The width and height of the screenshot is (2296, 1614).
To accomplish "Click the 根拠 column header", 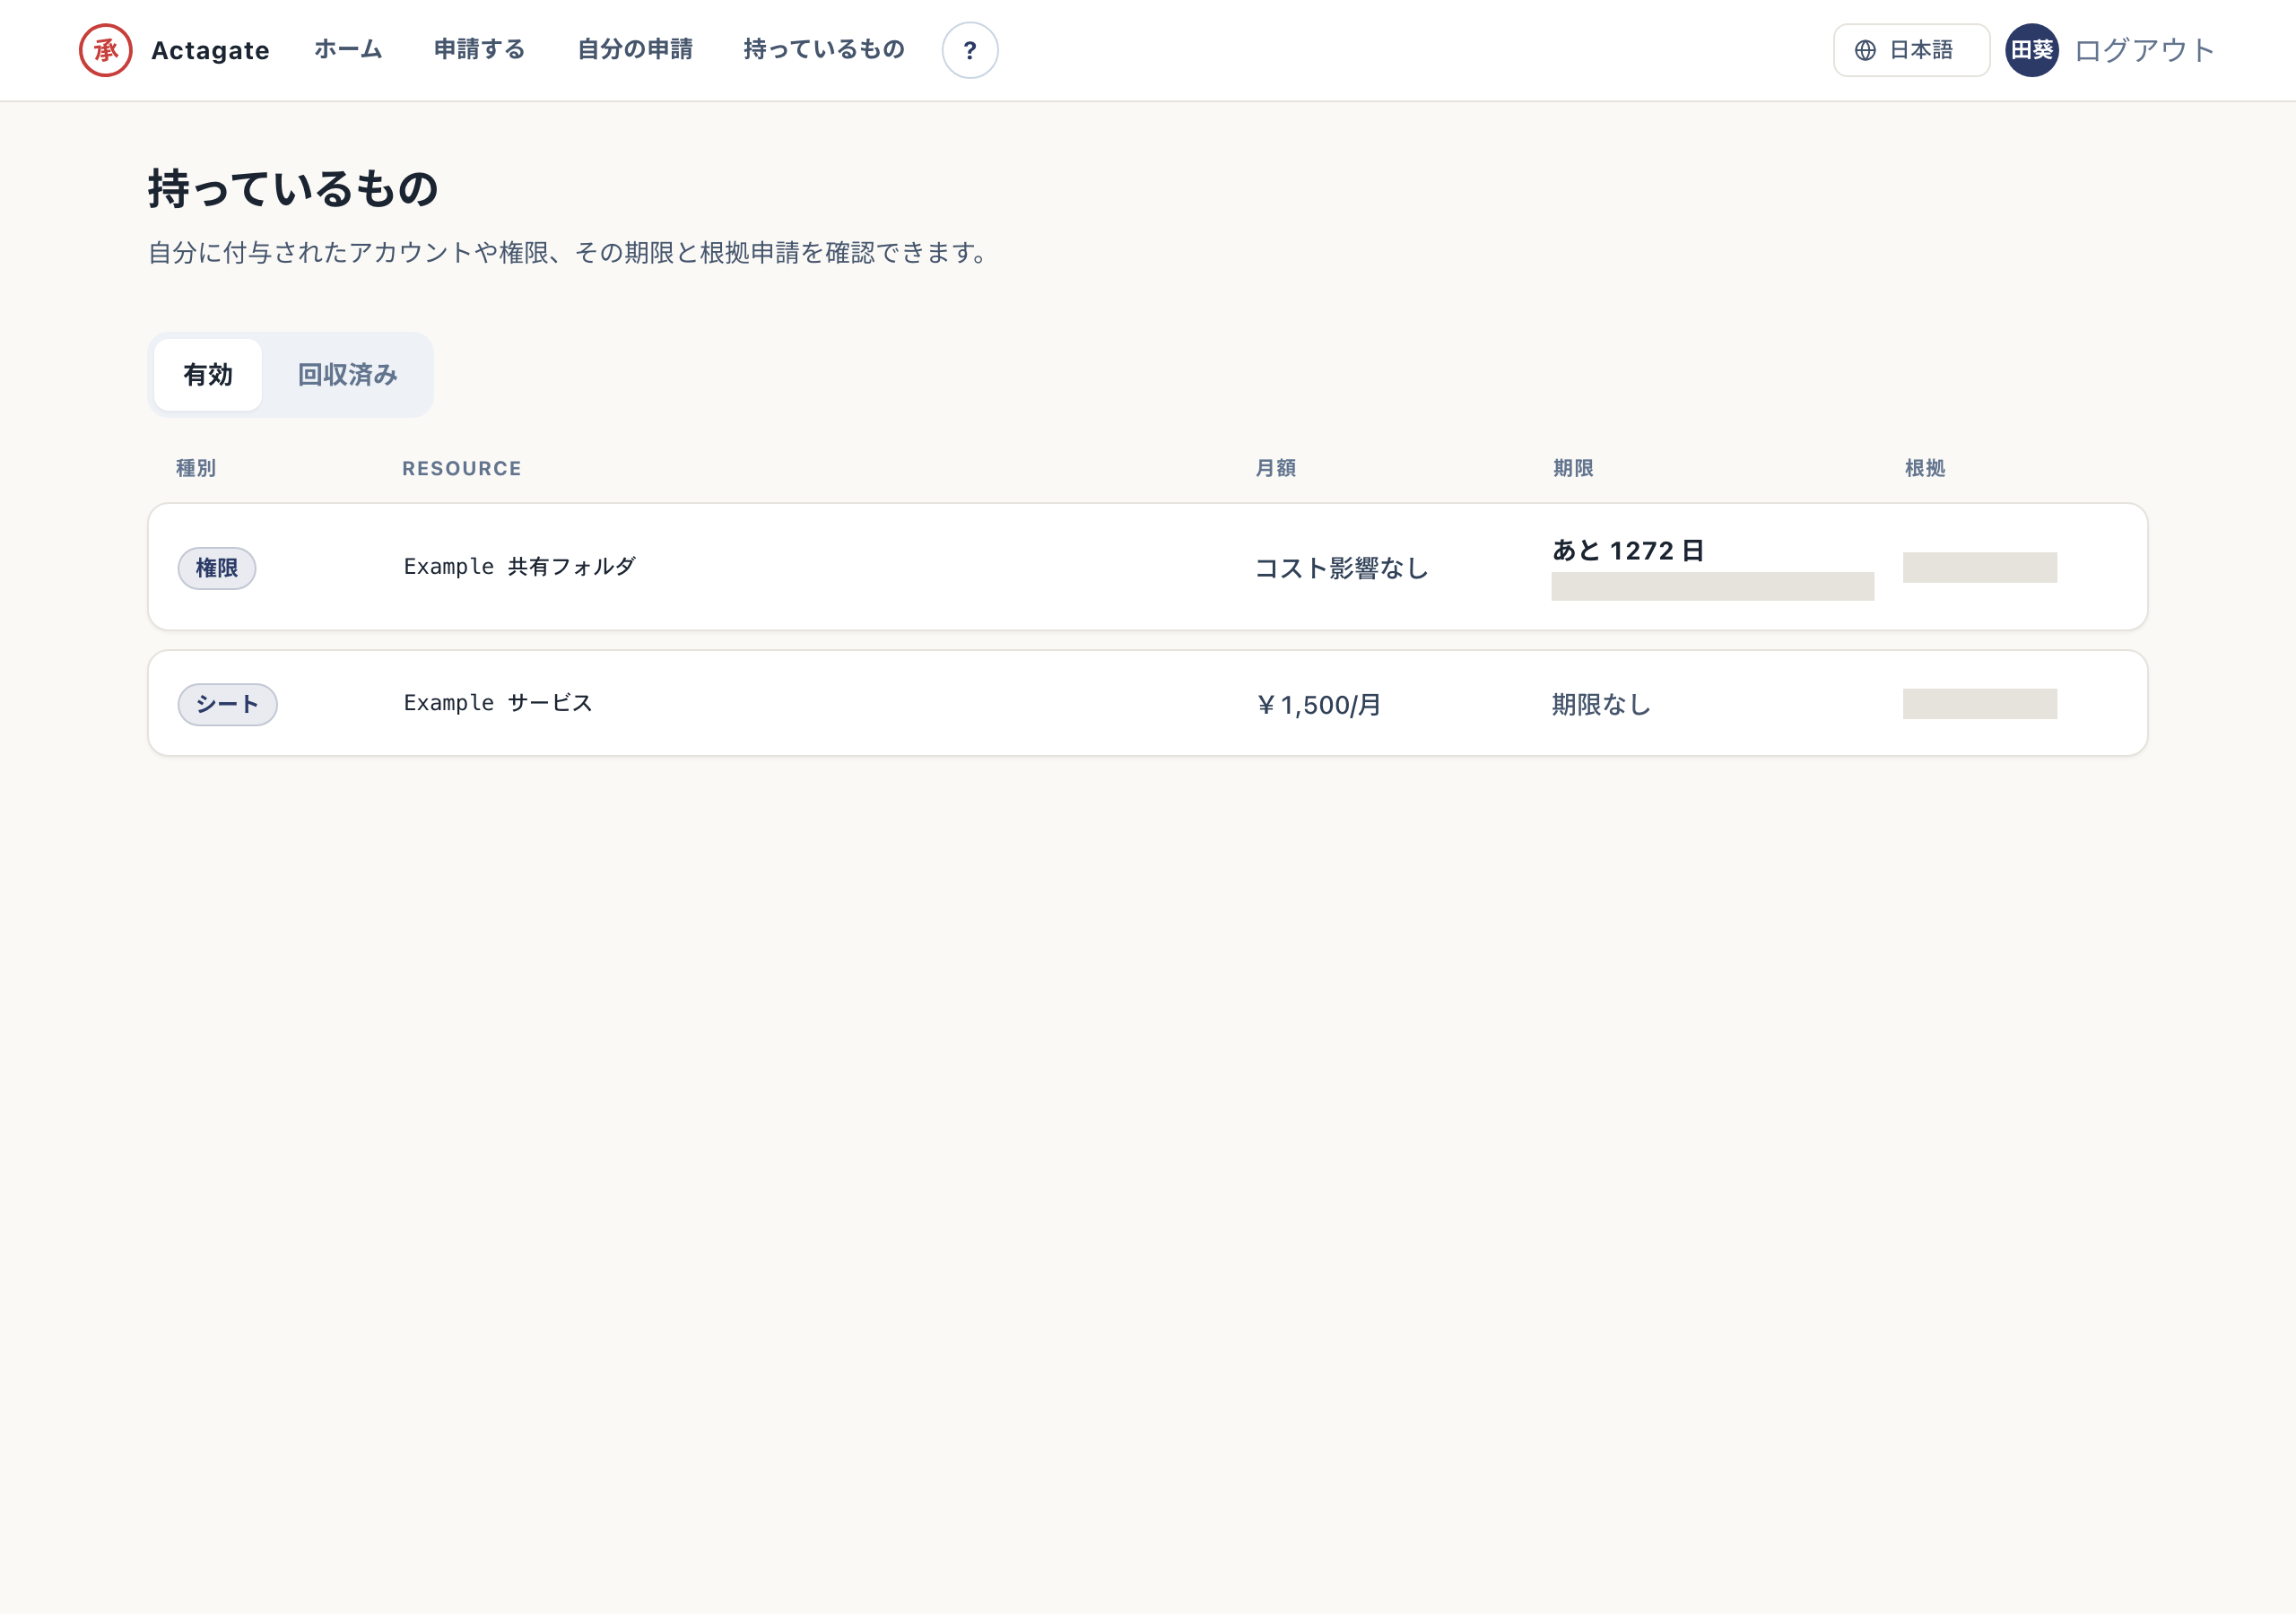I will [1924, 468].
